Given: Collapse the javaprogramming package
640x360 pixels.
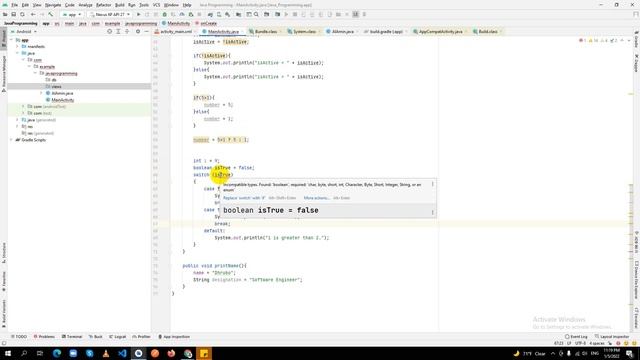Looking at the screenshot, I should [35, 73].
